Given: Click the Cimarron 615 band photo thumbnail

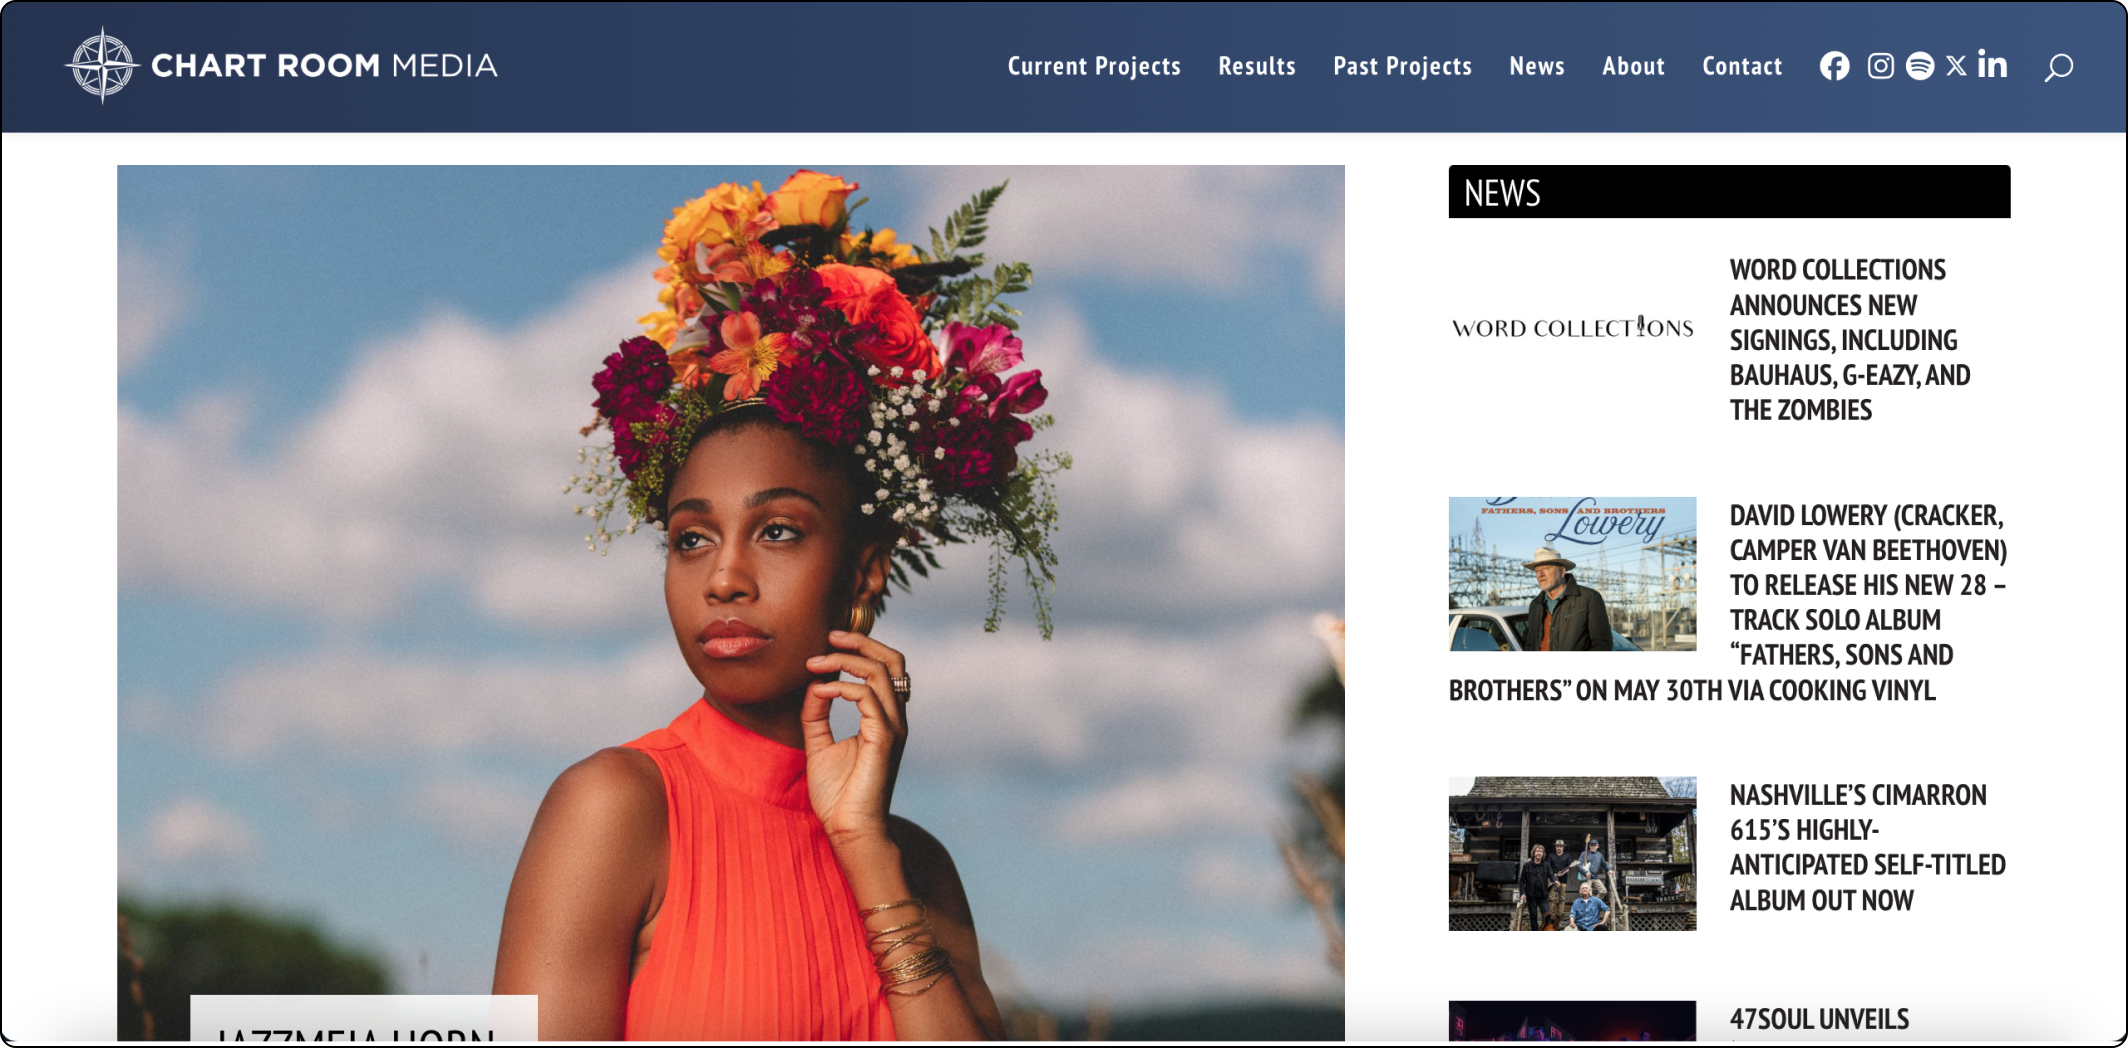Looking at the screenshot, I should point(1572,854).
